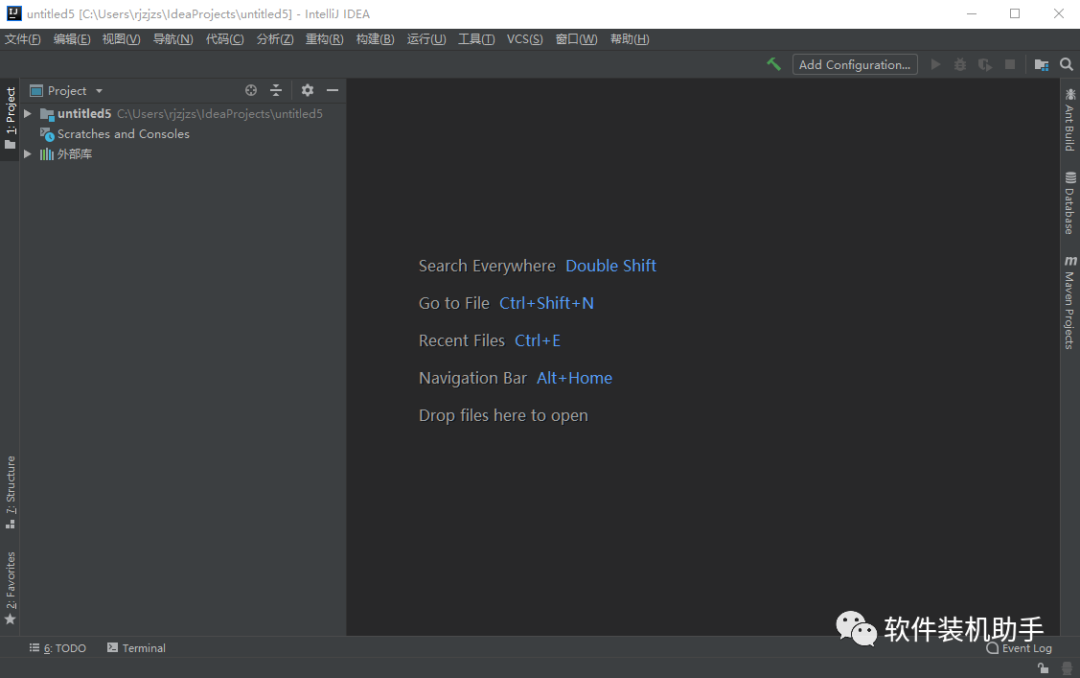Open the 代码(C) menu

coord(225,39)
